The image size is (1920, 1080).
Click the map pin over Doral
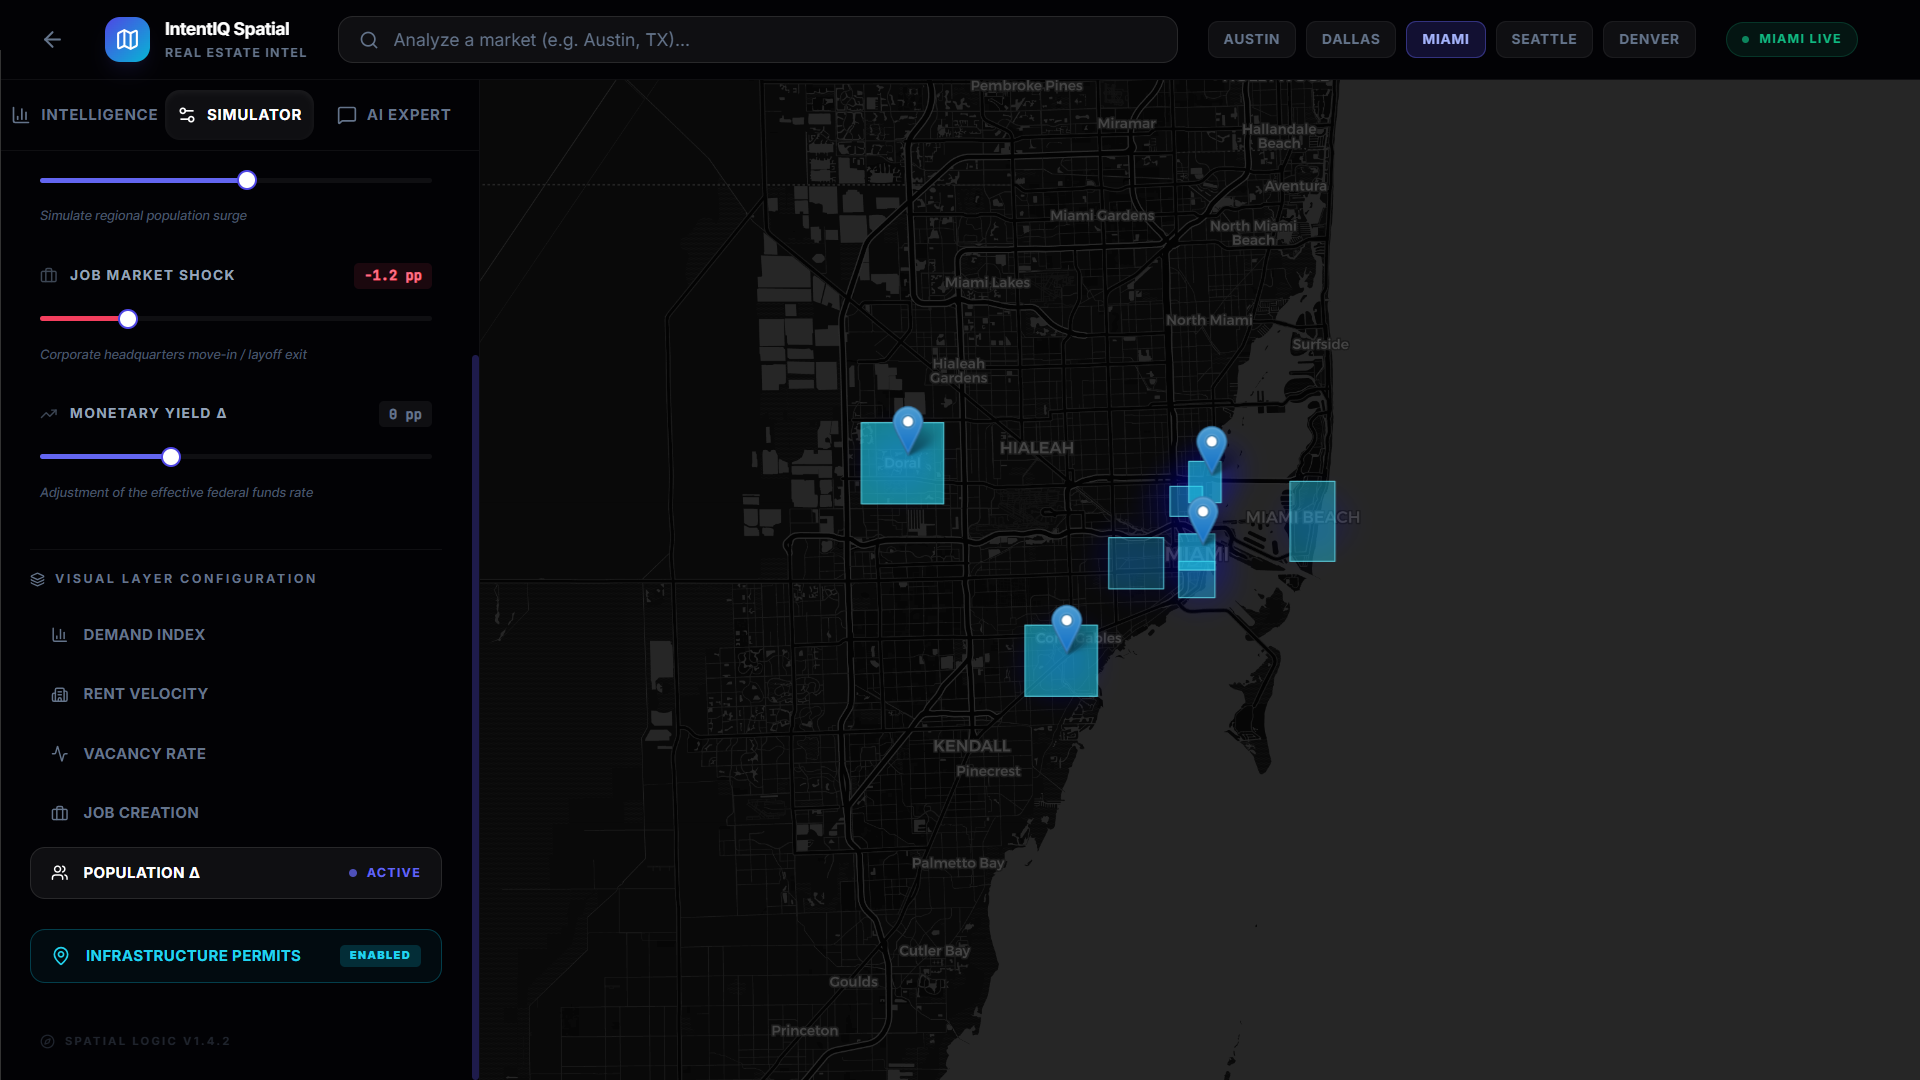(x=907, y=427)
